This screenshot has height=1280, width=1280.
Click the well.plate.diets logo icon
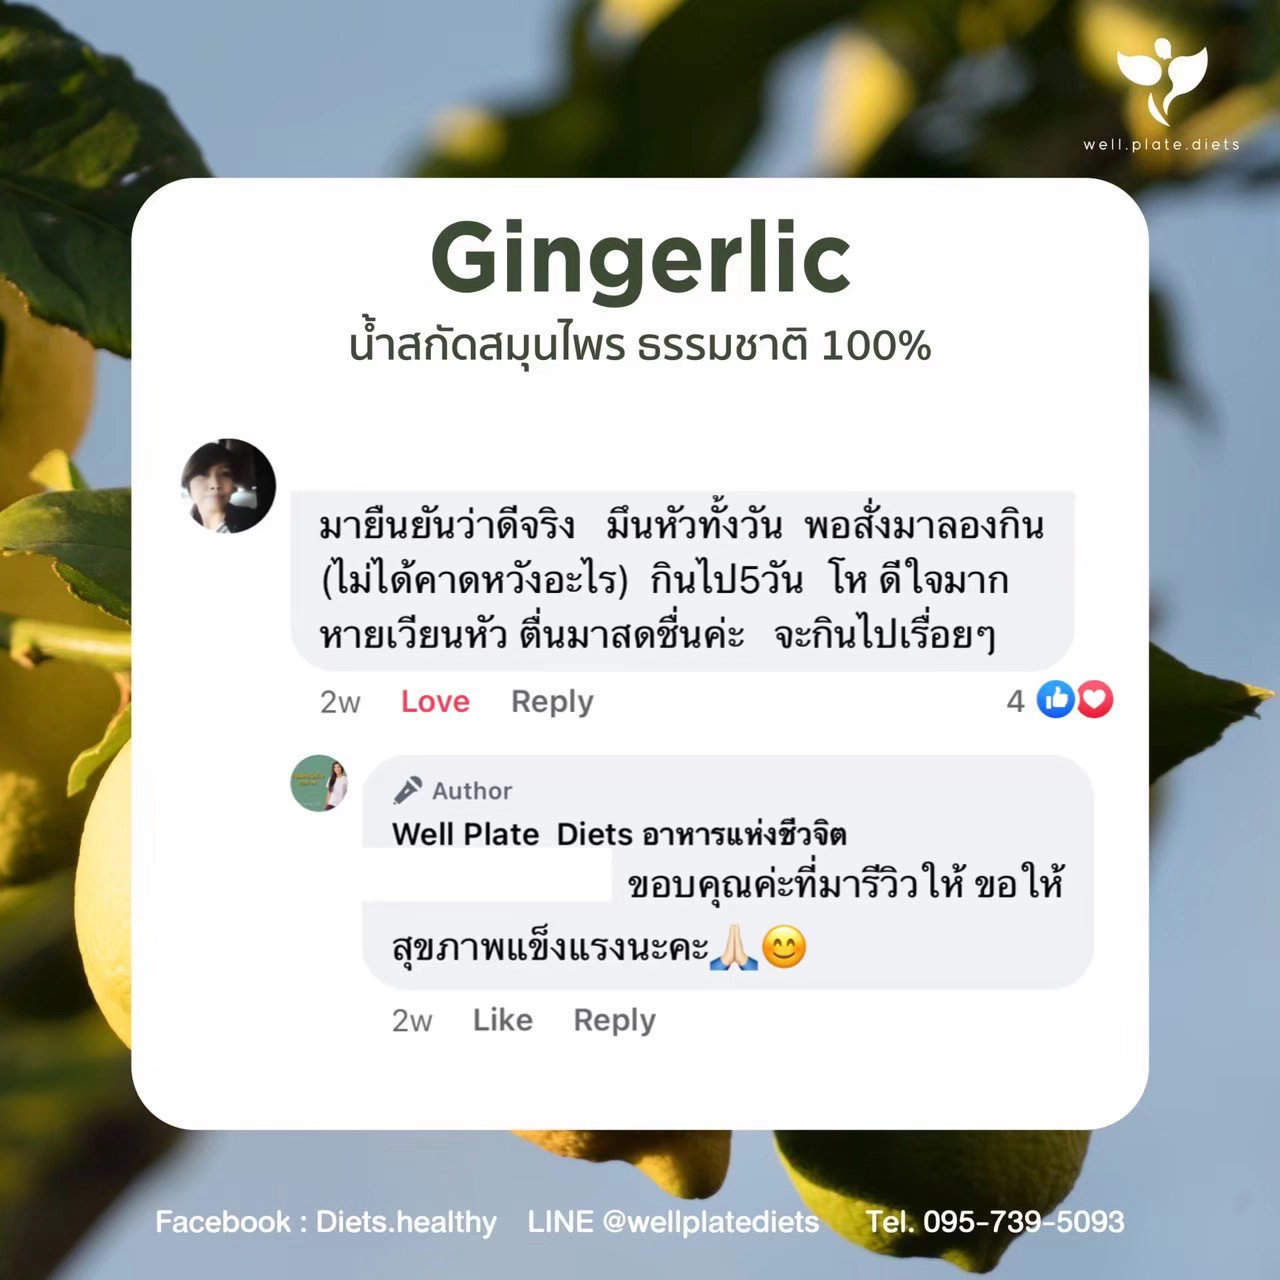(x=1162, y=80)
